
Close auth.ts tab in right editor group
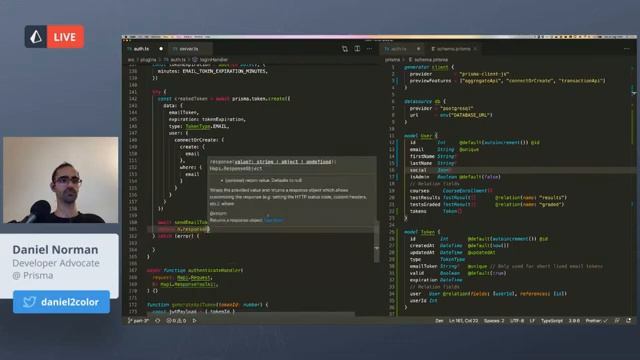point(418,49)
